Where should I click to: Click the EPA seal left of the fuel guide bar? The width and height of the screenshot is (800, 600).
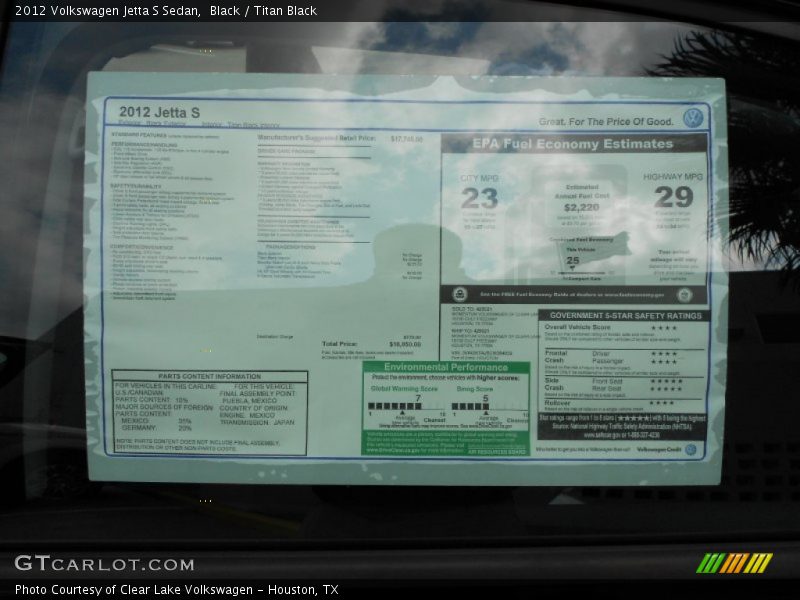coord(460,294)
